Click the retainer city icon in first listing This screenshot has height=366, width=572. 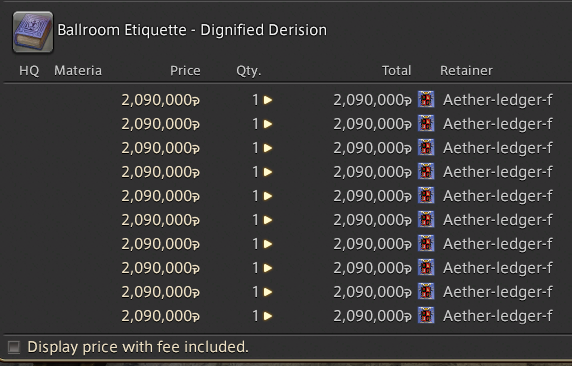point(426,99)
